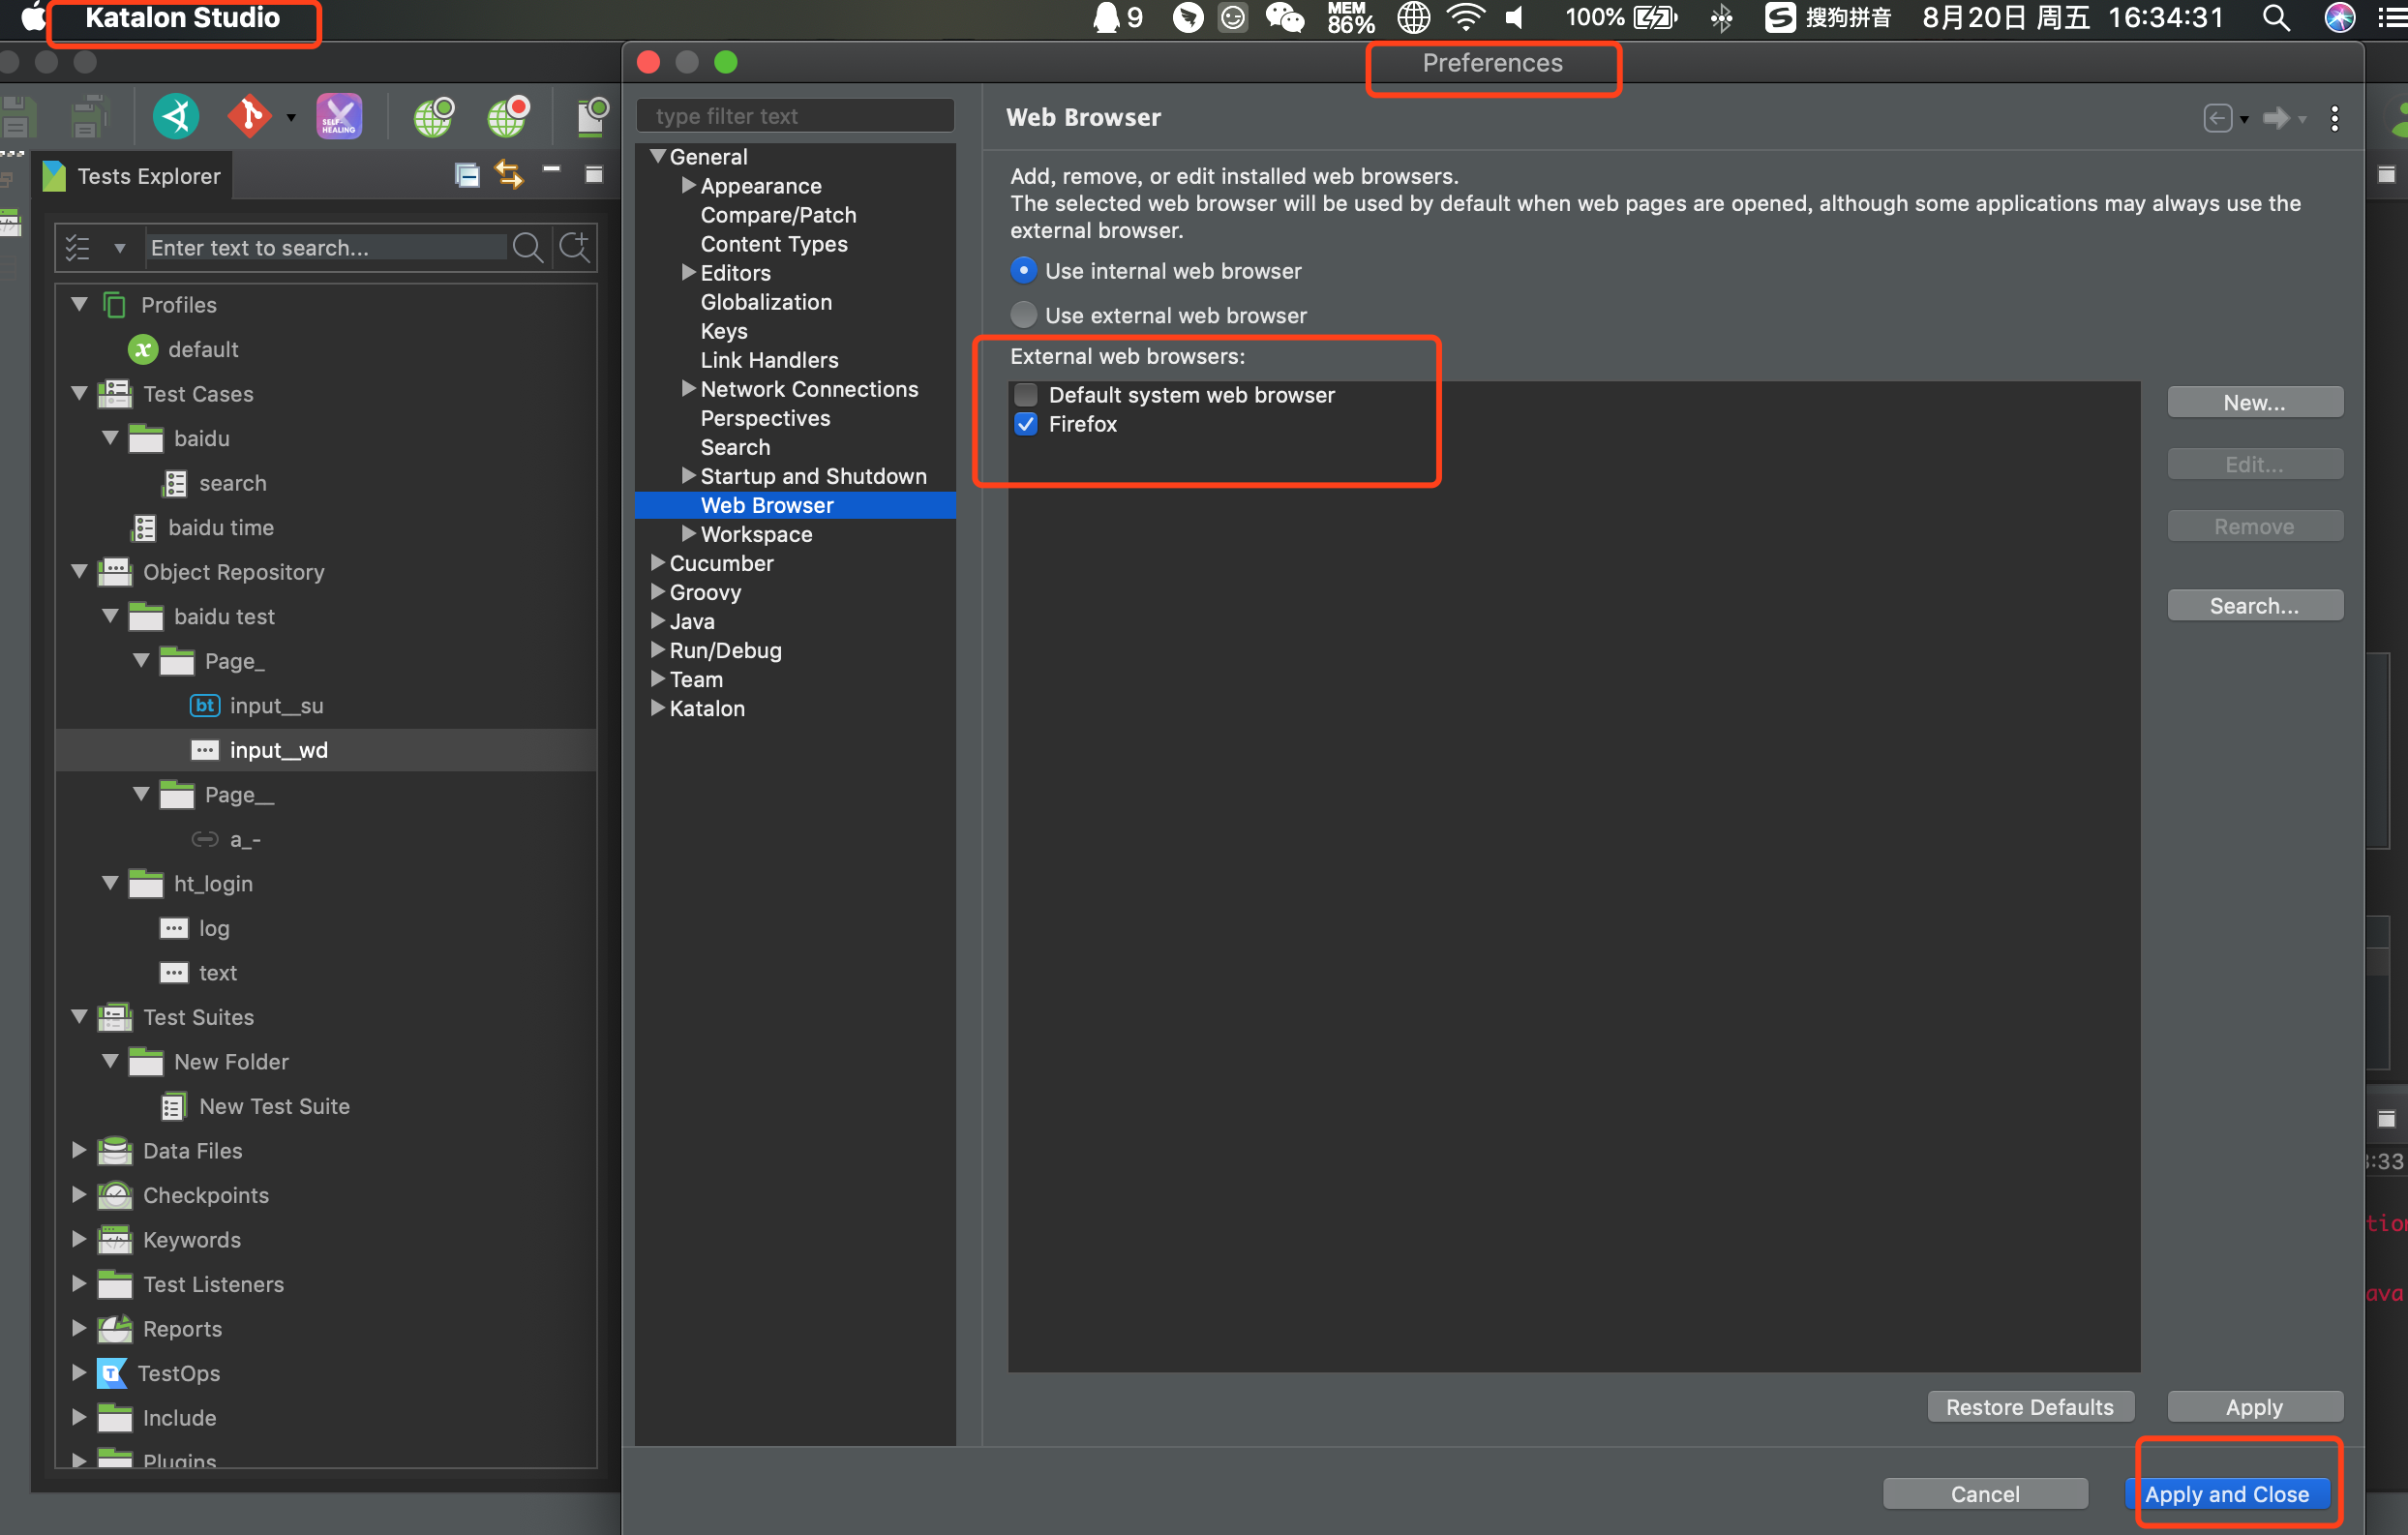Image resolution: width=2408 pixels, height=1535 pixels.
Task: Check Default system web browser
Action: coord(1025,394)
